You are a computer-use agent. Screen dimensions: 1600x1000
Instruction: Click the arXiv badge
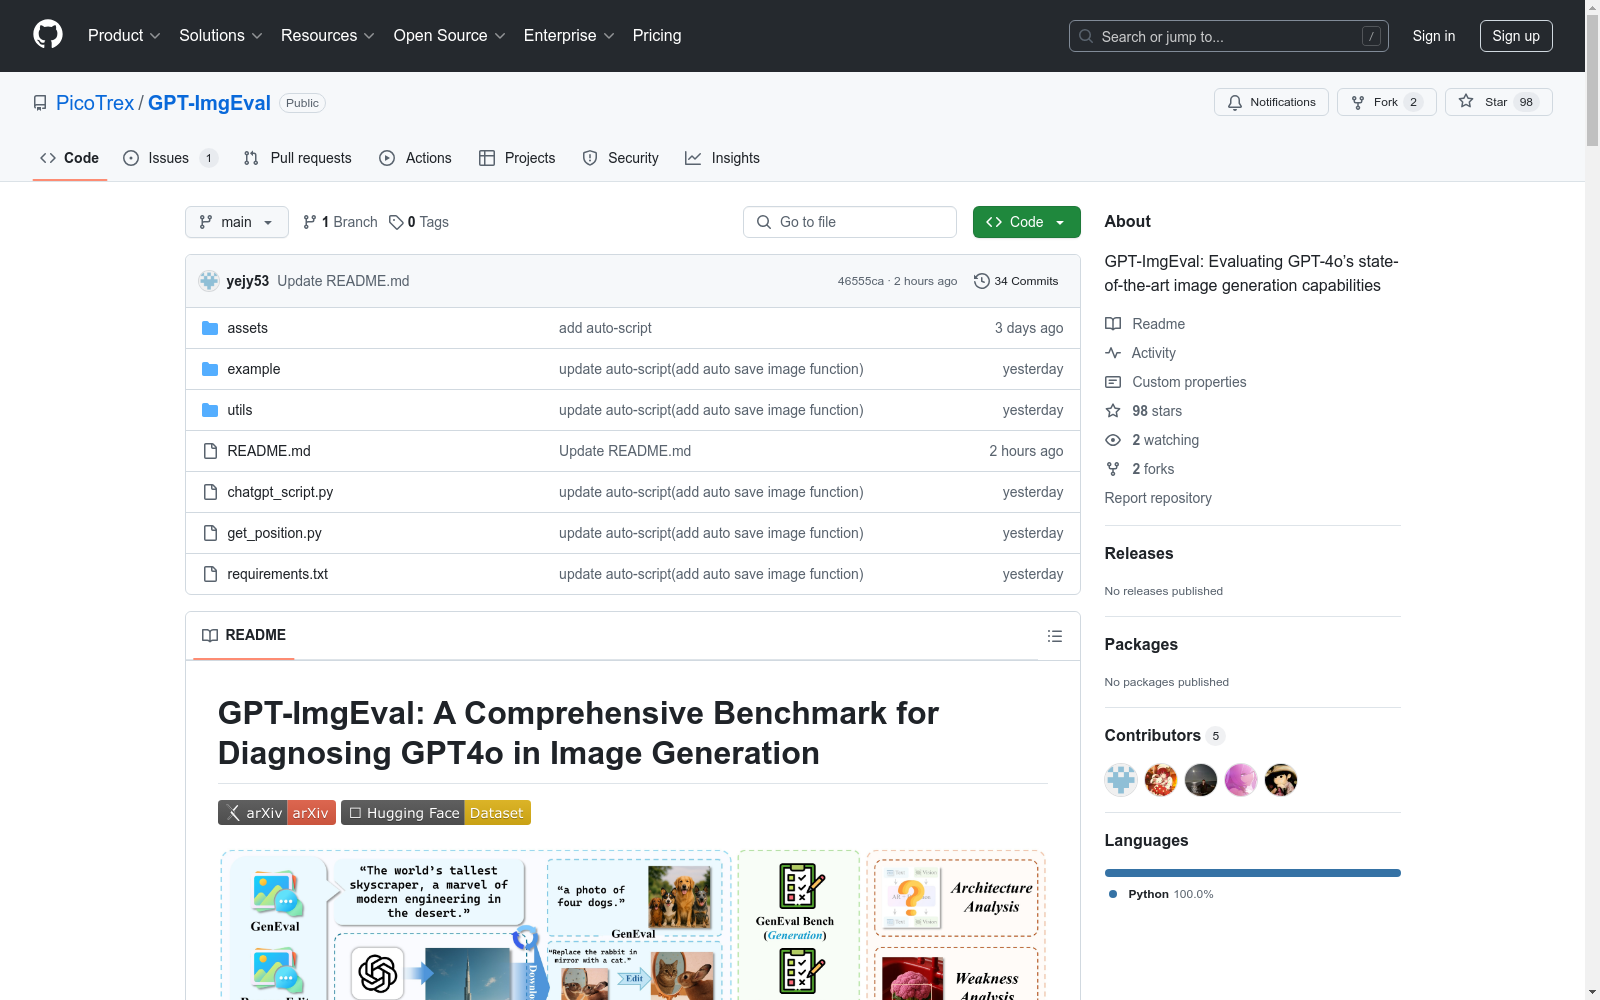pos(277,813)
